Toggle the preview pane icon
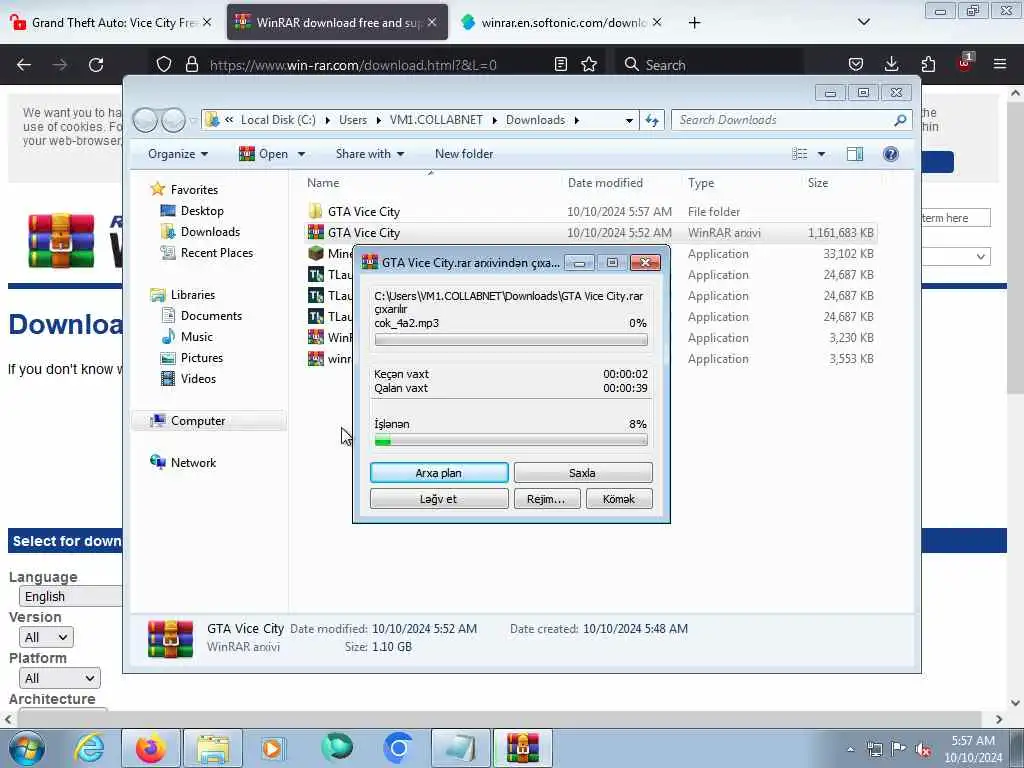The width and height of the screenshot is (1024, 768). pos(855,154)
